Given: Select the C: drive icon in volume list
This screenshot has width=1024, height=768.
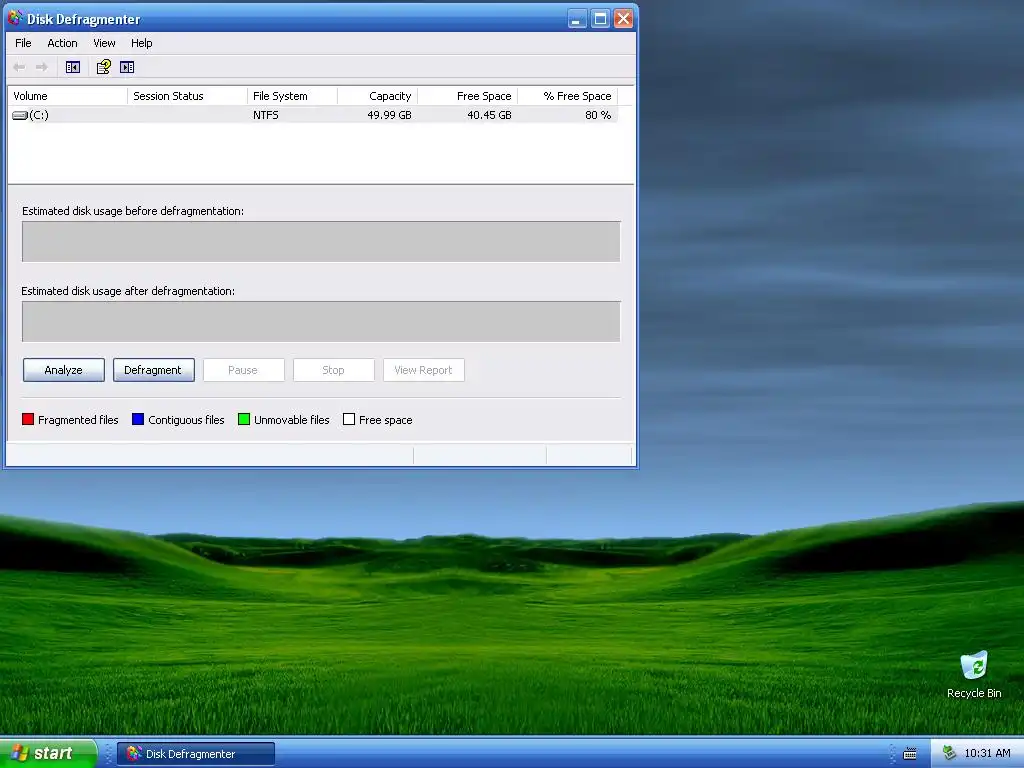Looking at the screenshot, I should (20, 115).
